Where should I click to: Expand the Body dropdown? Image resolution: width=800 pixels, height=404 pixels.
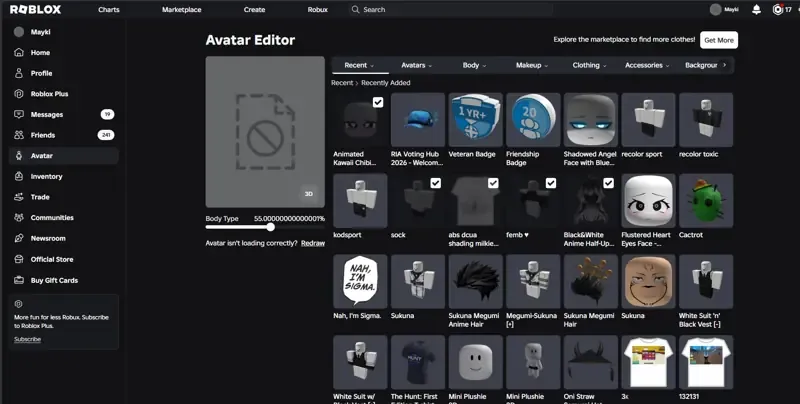[474, 65]
